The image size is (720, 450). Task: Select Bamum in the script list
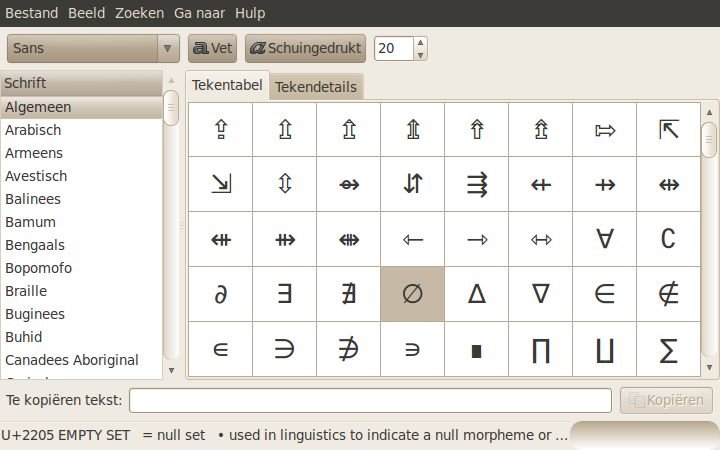click(81, 222)
